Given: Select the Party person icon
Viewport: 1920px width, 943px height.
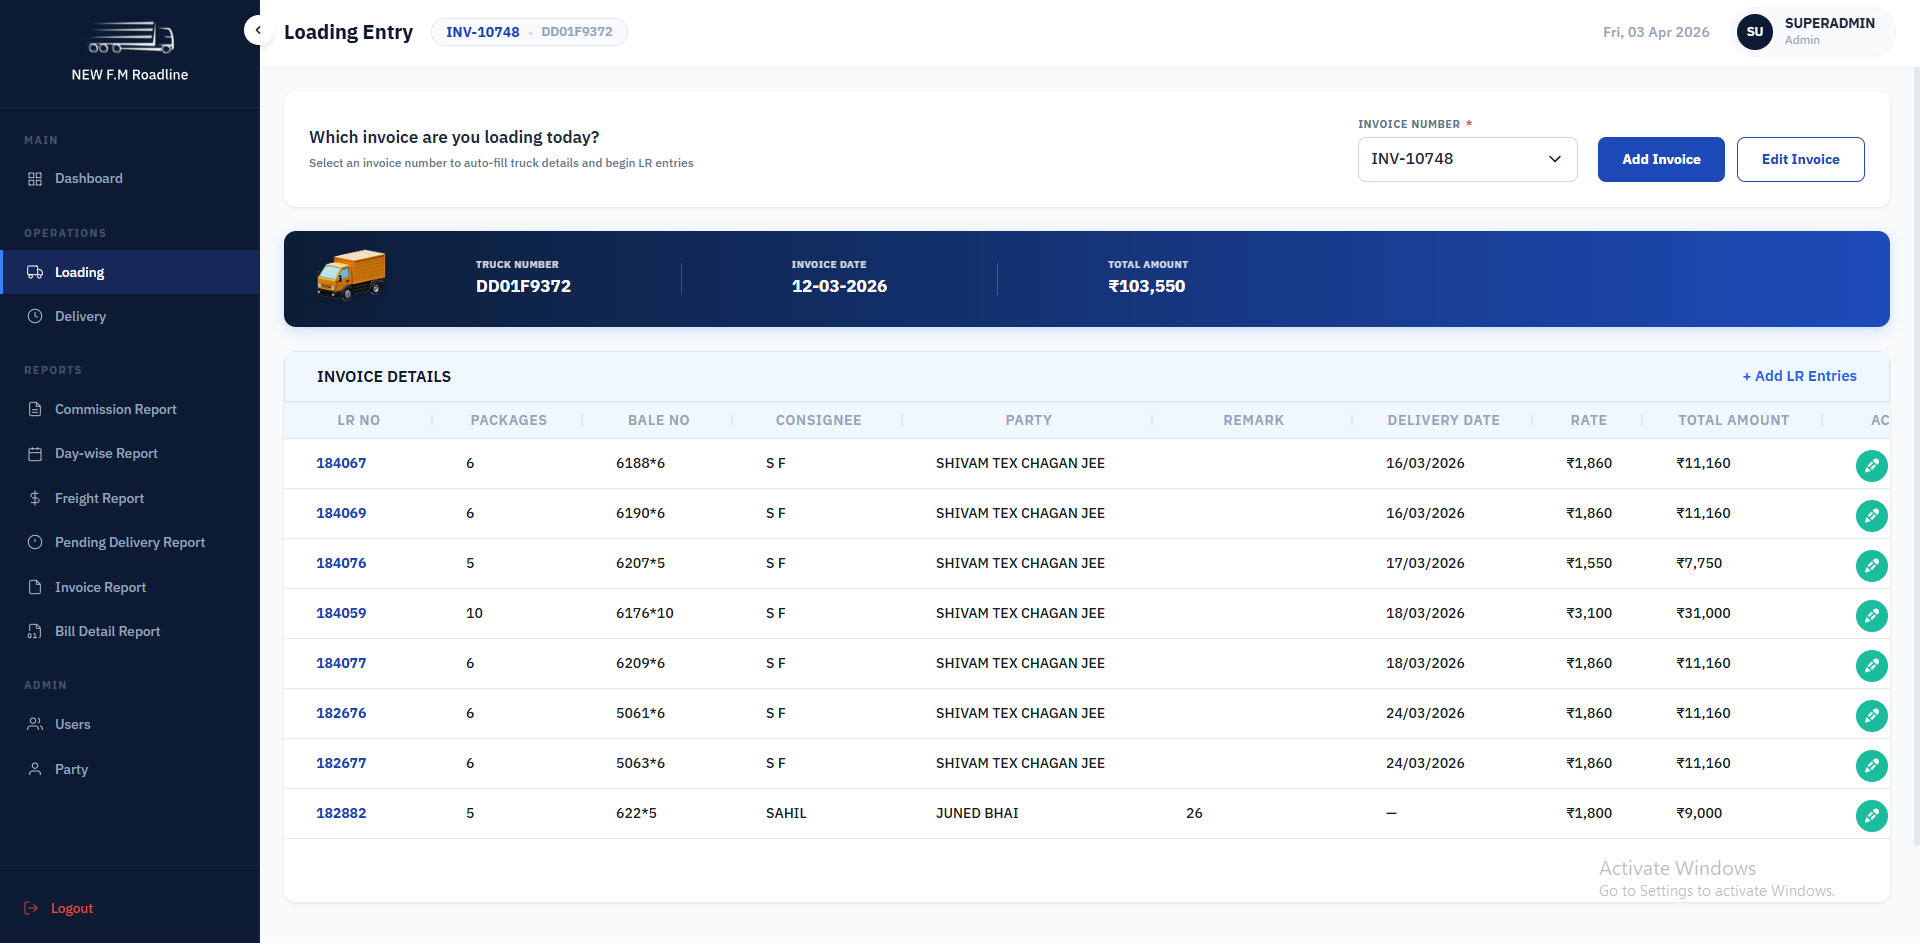Looking at the screenshot, I should 34,768.
